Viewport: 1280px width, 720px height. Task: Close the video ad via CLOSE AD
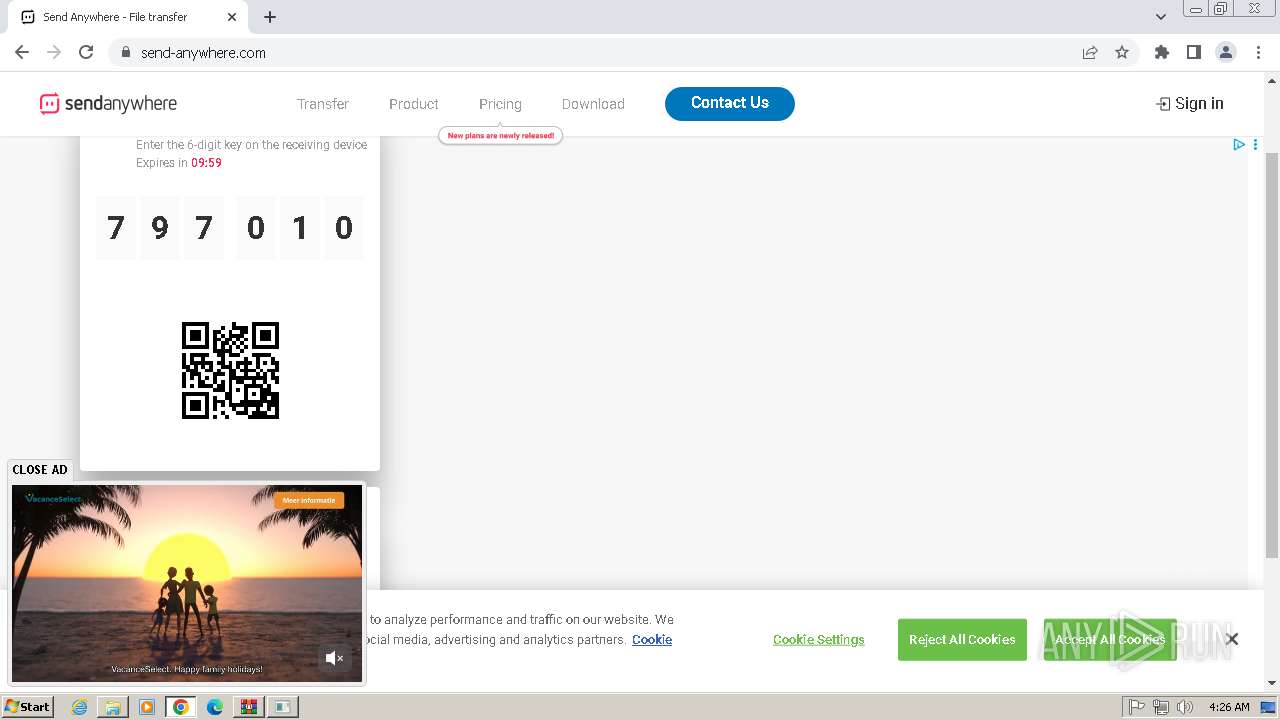pyautogui.click(x=40, y=469)
